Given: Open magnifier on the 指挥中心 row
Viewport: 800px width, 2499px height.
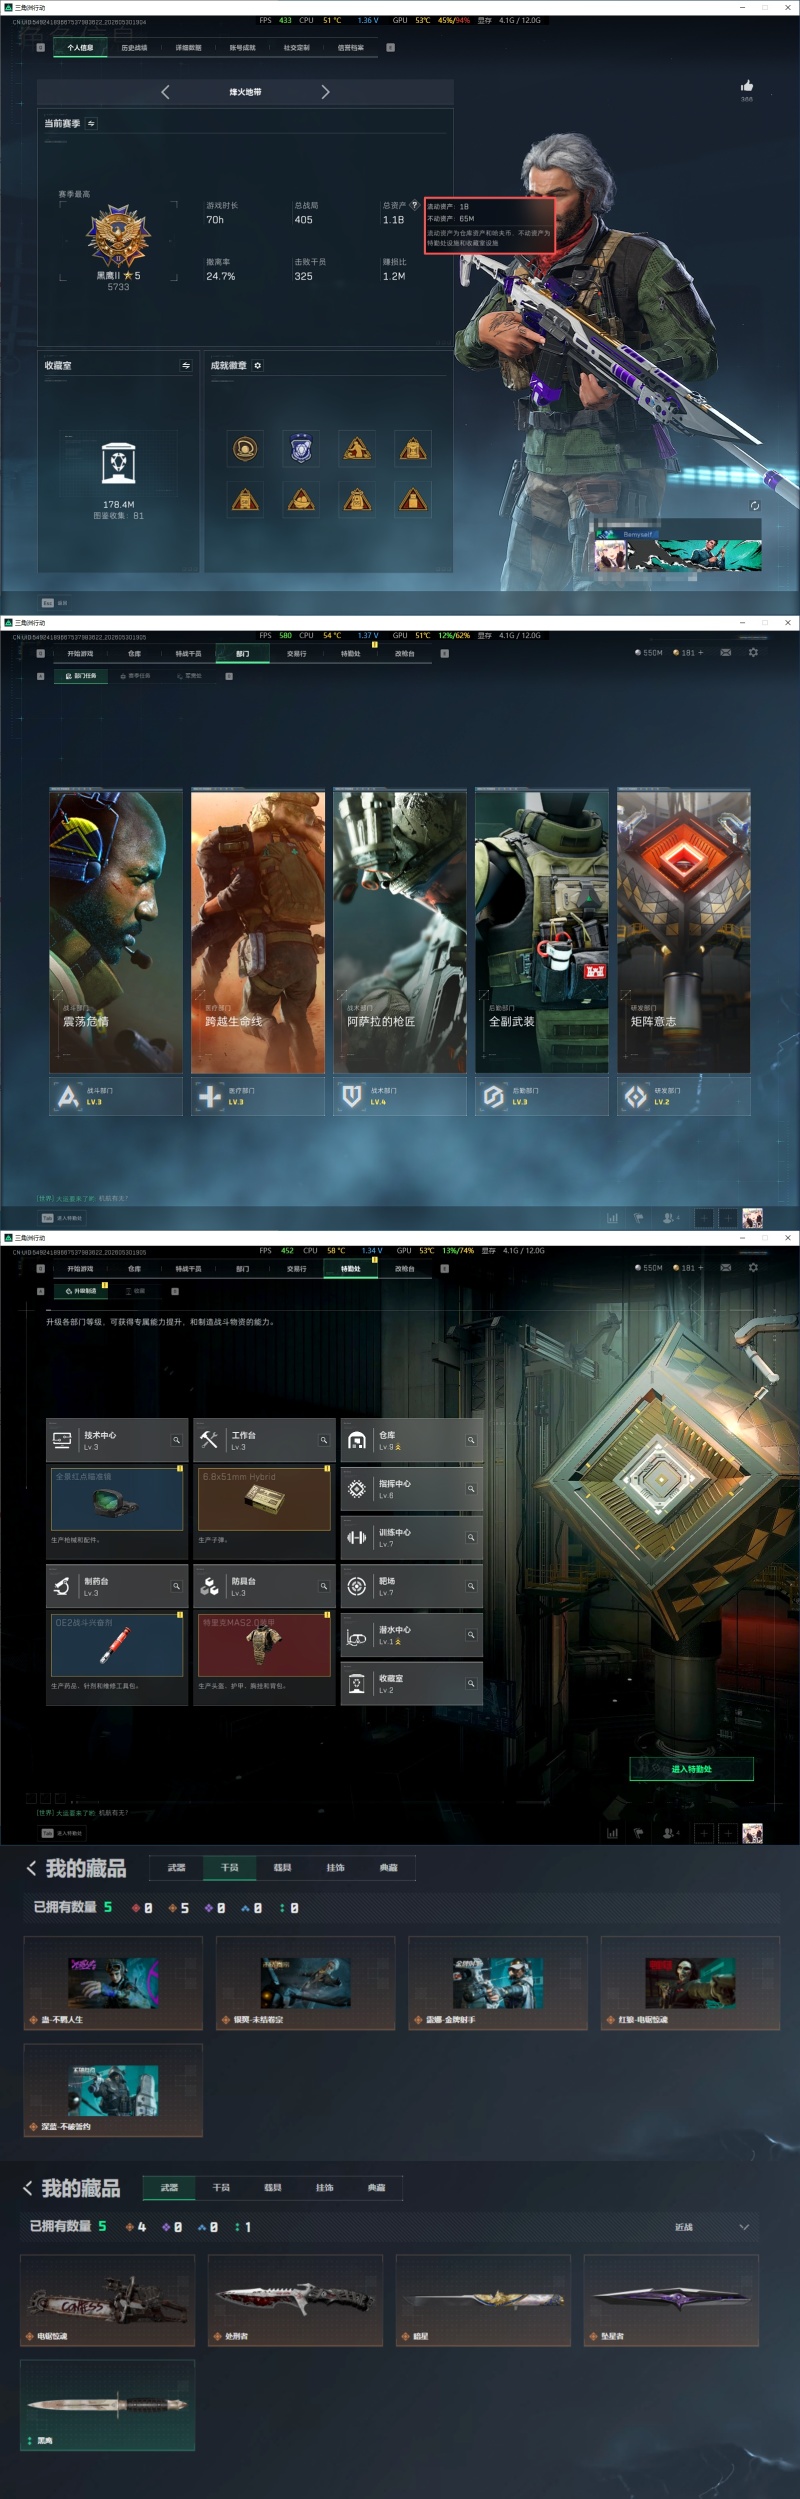Looking at the screenshot, I should (471, 1489).
